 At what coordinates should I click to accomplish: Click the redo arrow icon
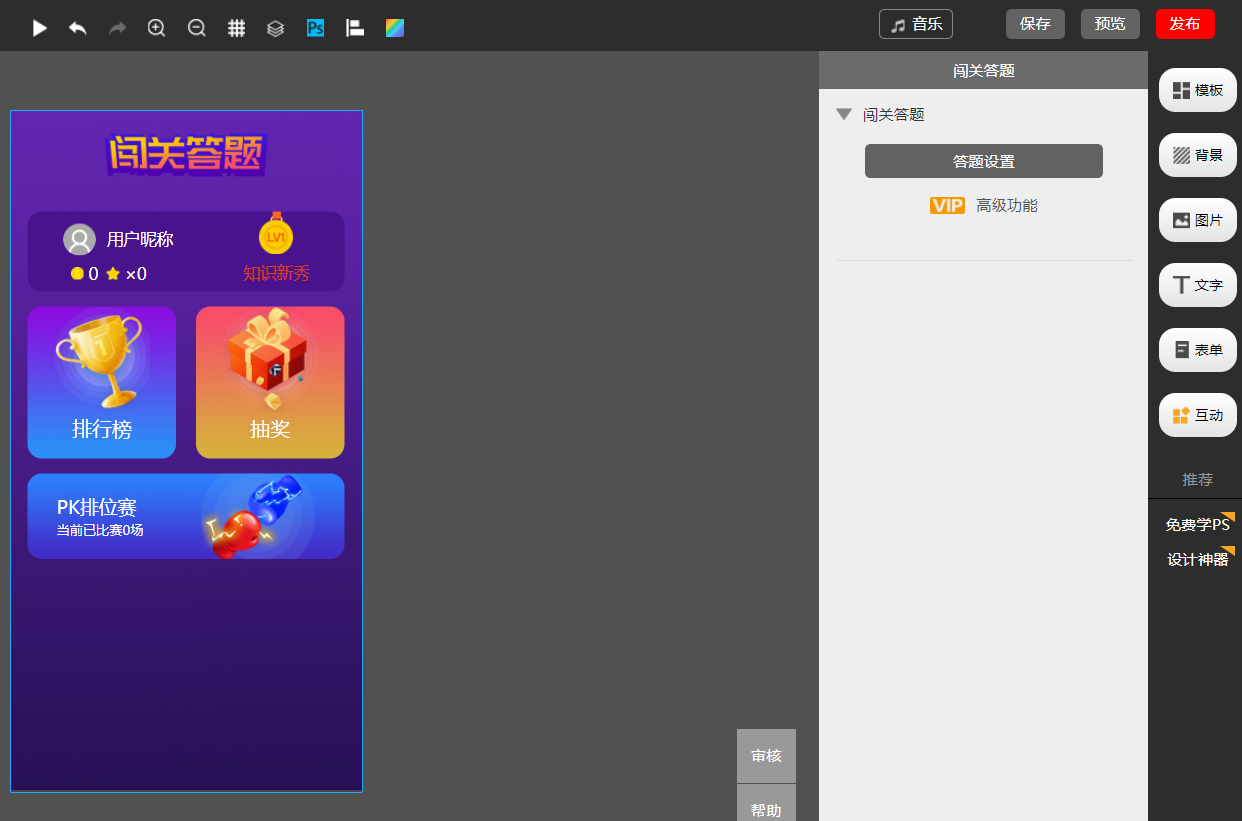click(x=118, y=28)
